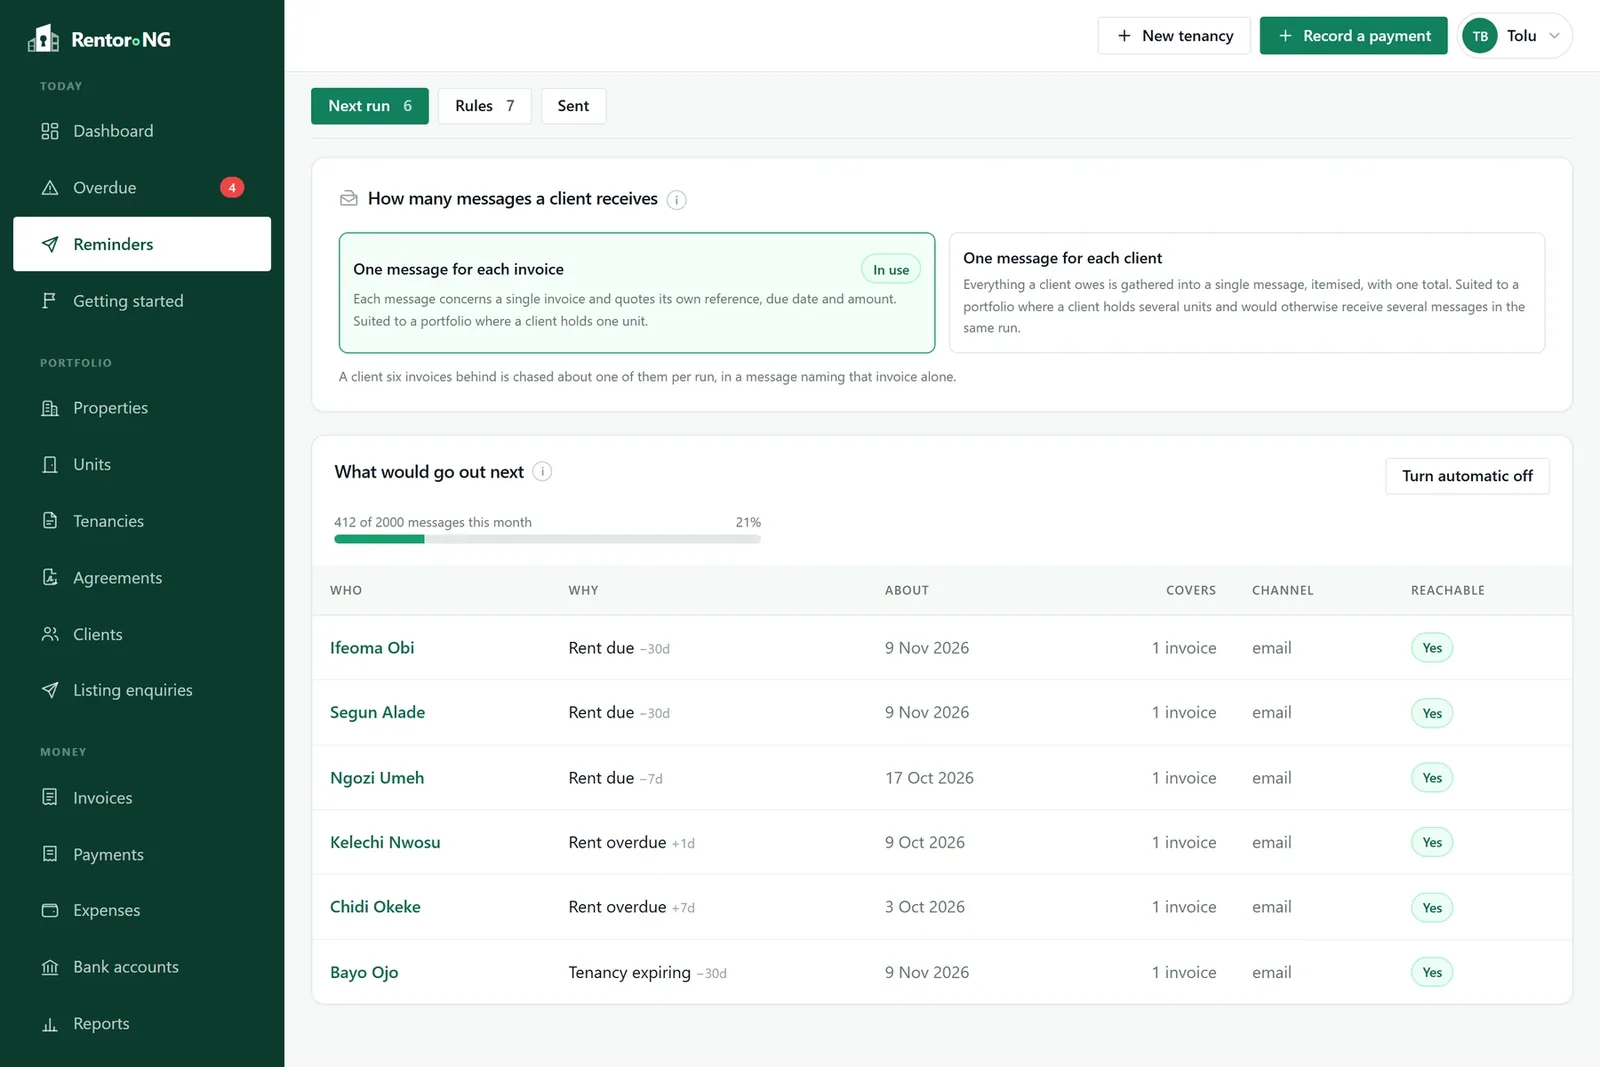The image size is (1600, 1067).
Task: Click the TB avatar circle
Action: 1480,36
